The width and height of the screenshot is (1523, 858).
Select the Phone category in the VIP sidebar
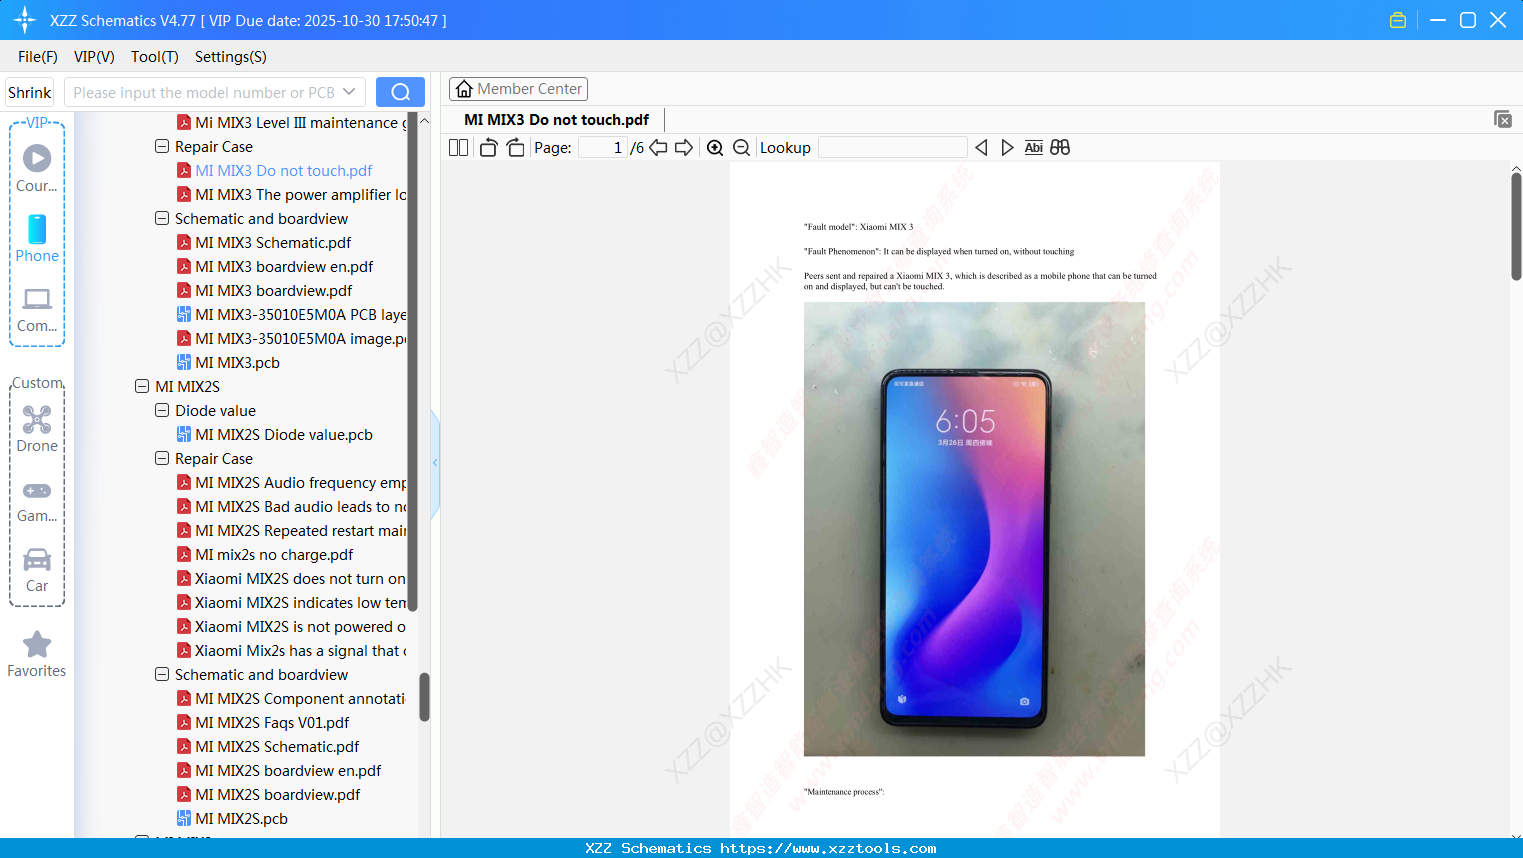point(36,240)
